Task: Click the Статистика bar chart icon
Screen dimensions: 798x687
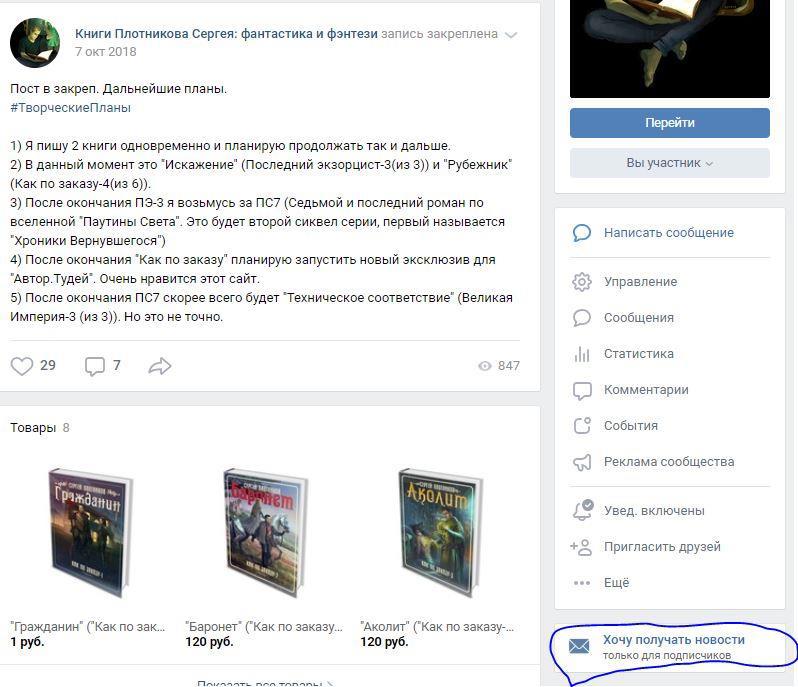Action: point(581,354)
